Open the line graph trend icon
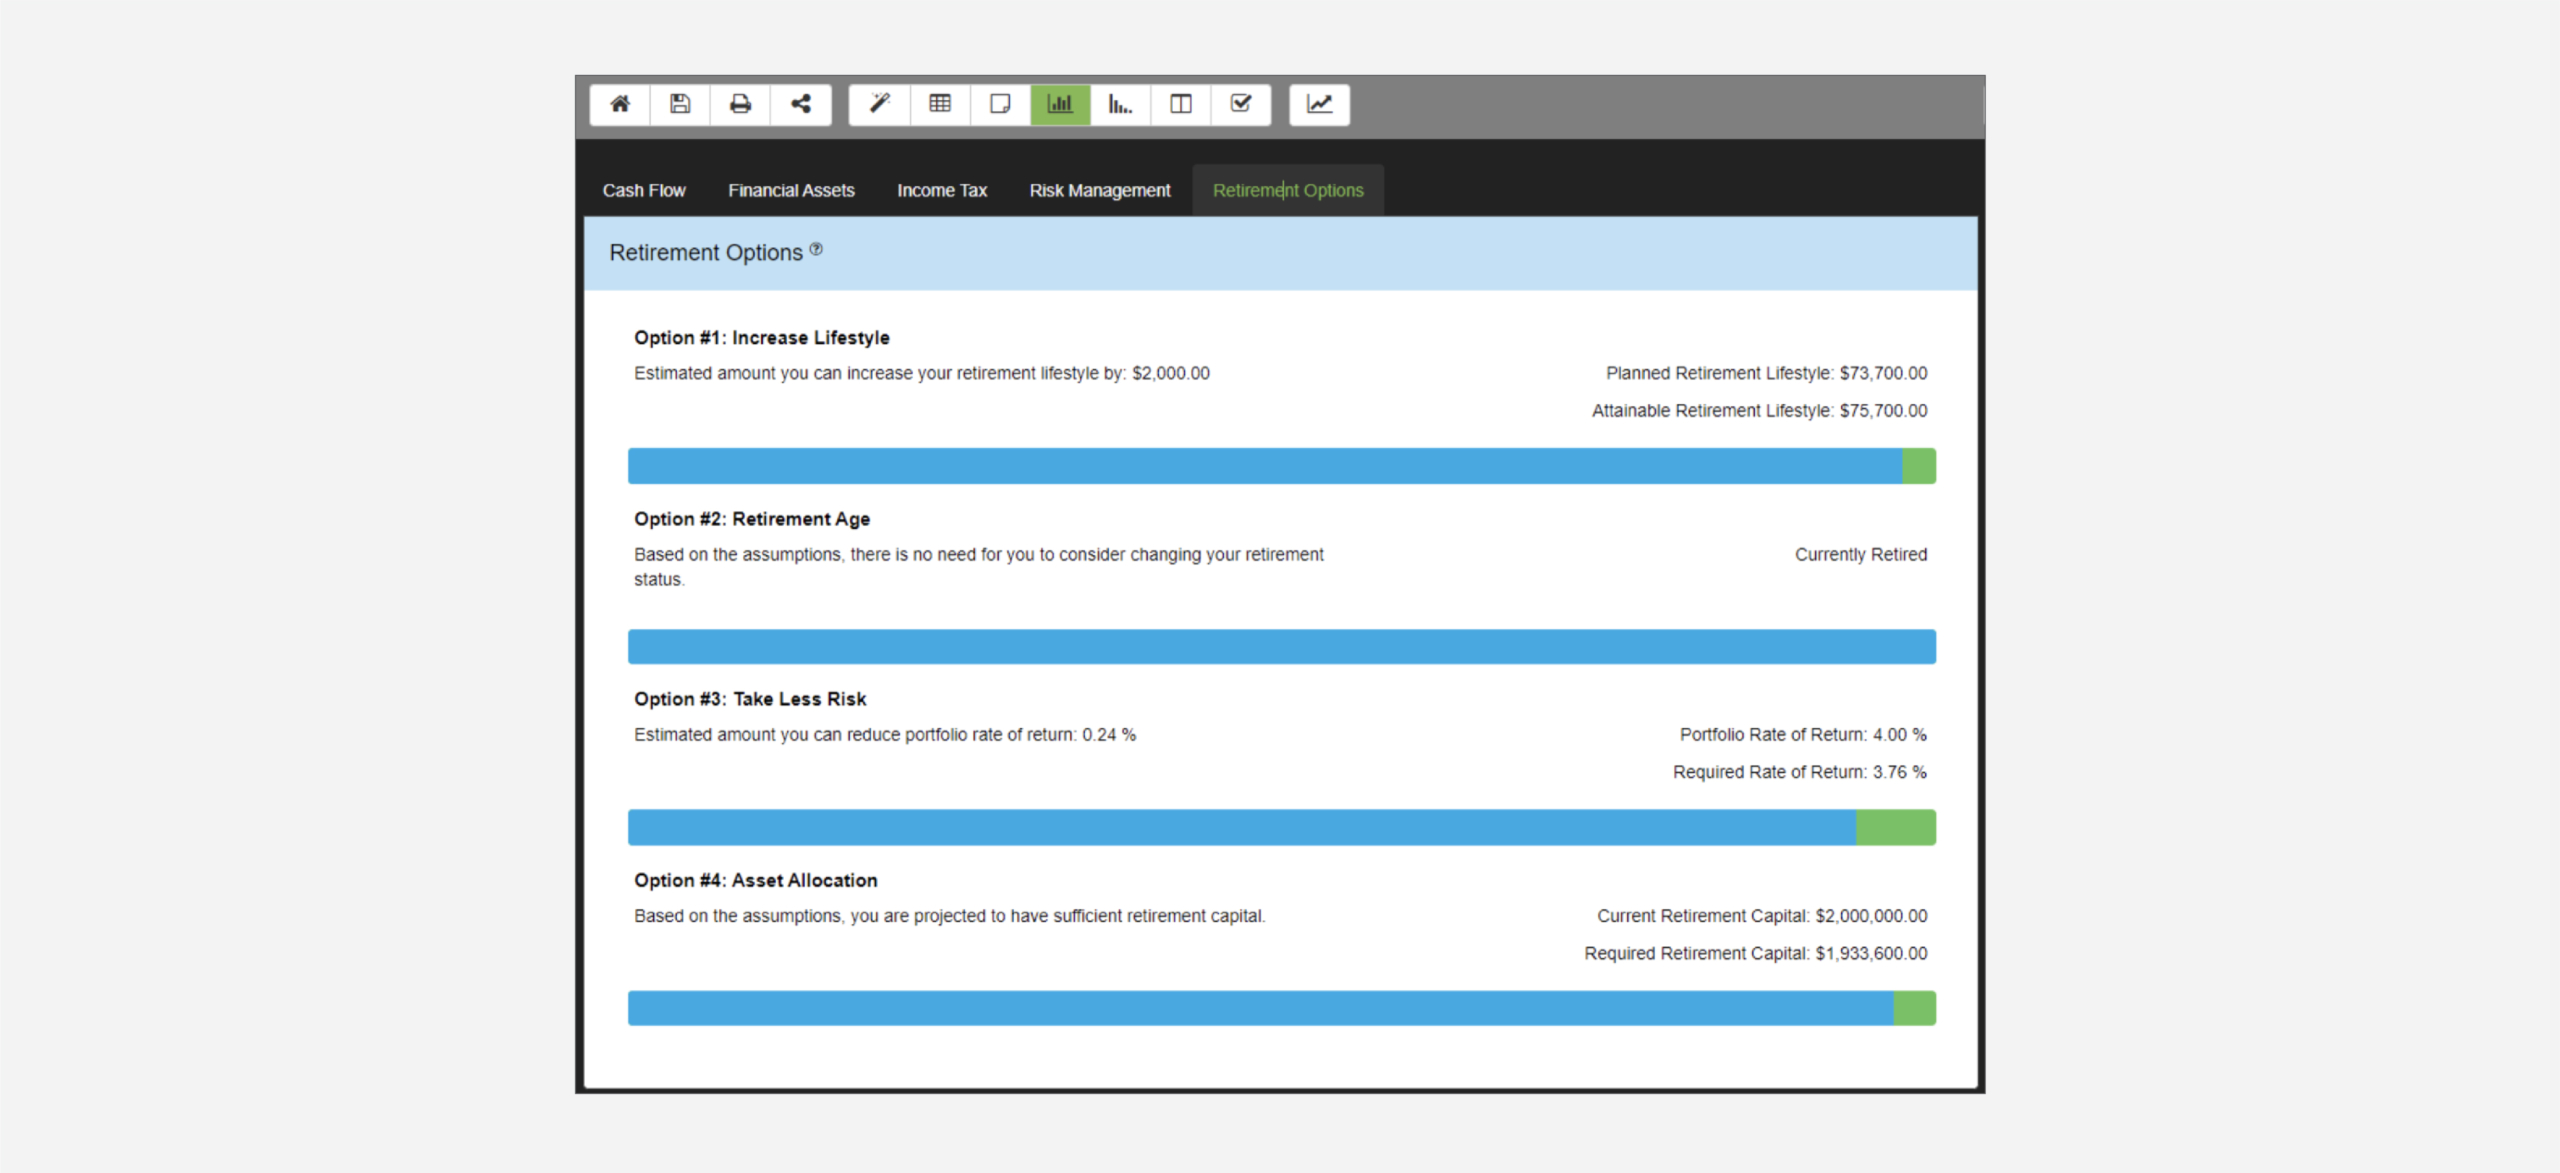This screenshot has height=1173, width=2560. coord(1320,104)
